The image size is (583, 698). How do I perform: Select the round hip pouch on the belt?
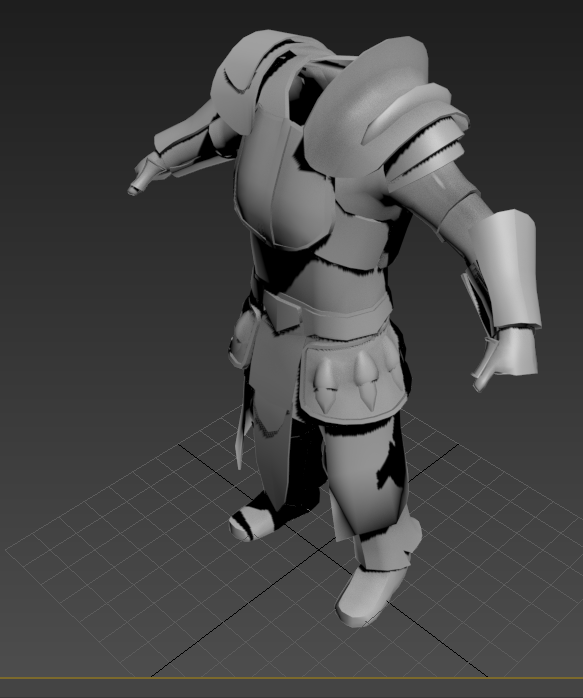point(243,338)
